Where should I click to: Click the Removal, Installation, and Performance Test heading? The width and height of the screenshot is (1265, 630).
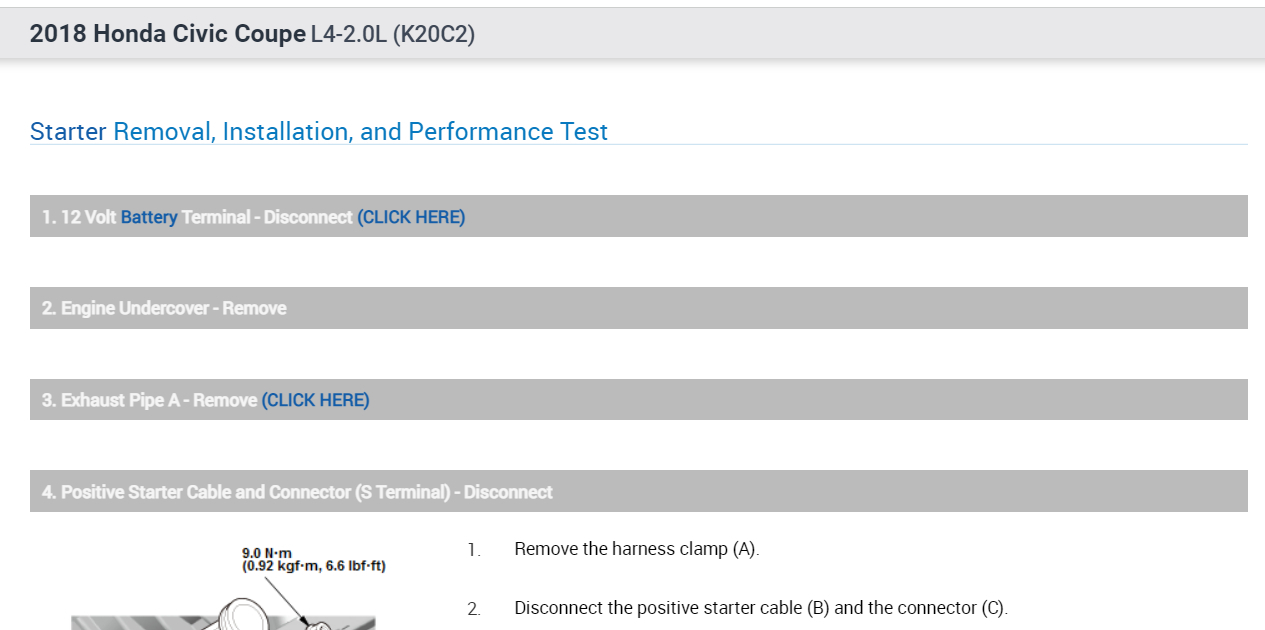(x=360, y=132)
